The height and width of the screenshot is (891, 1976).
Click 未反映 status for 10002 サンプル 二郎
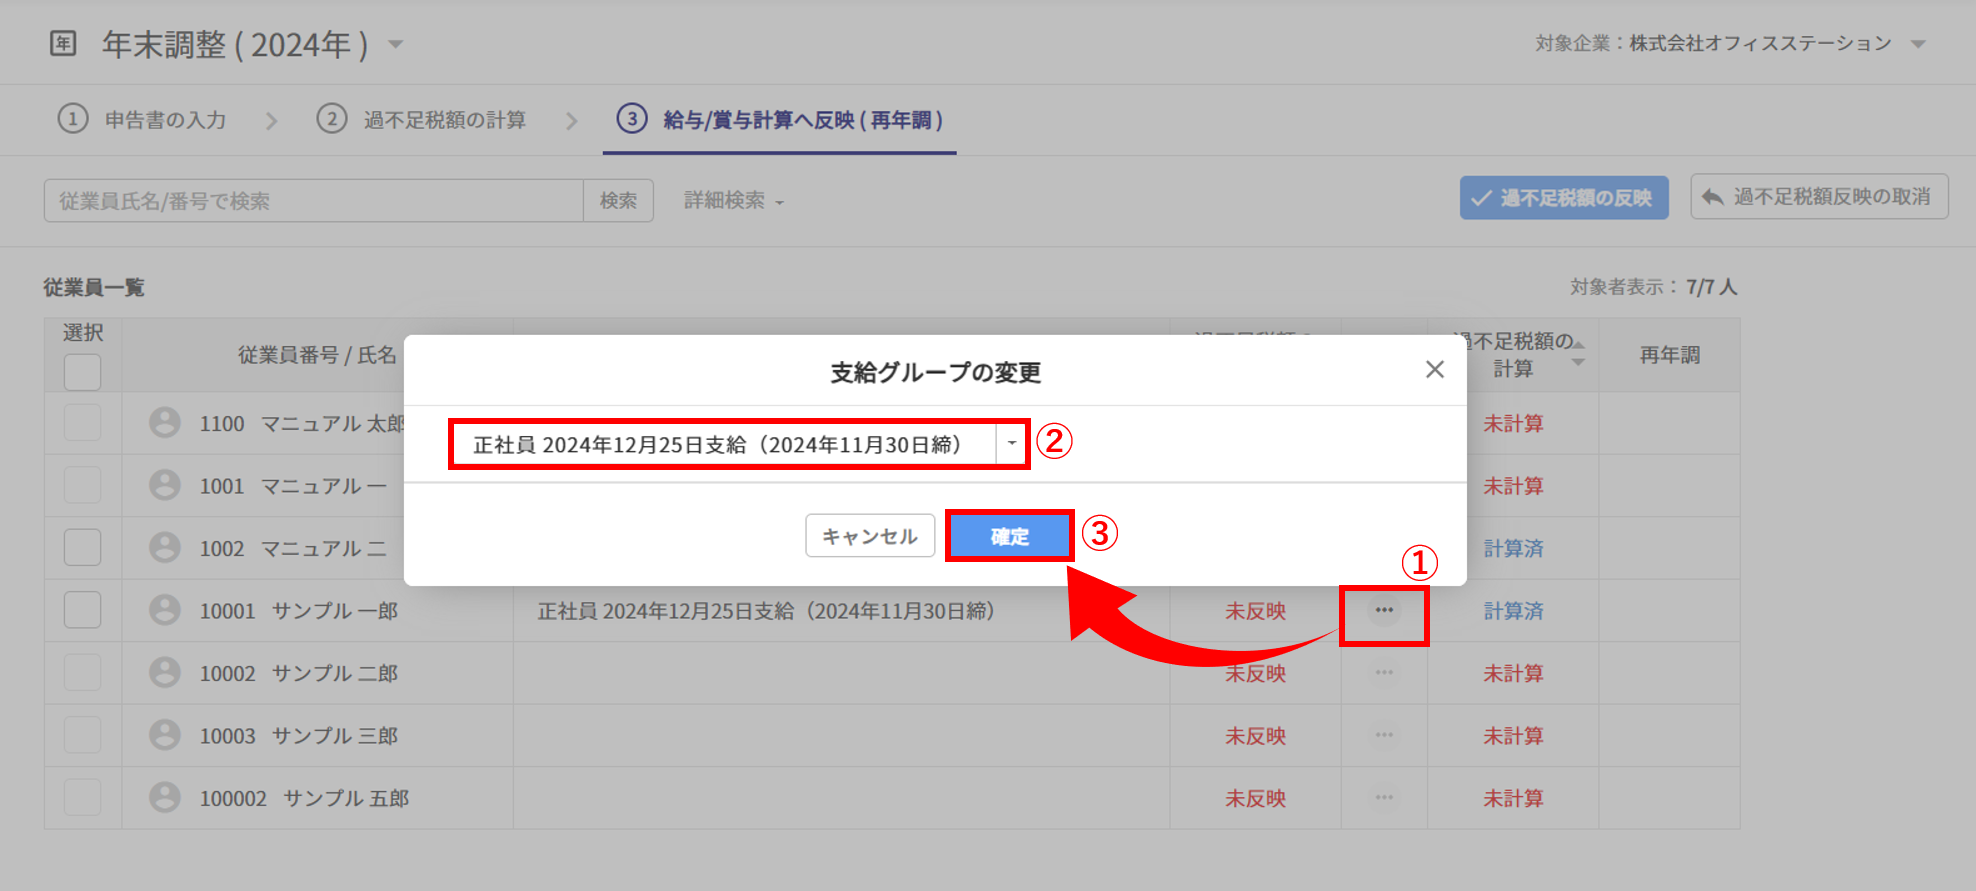tap(1255, 674)
